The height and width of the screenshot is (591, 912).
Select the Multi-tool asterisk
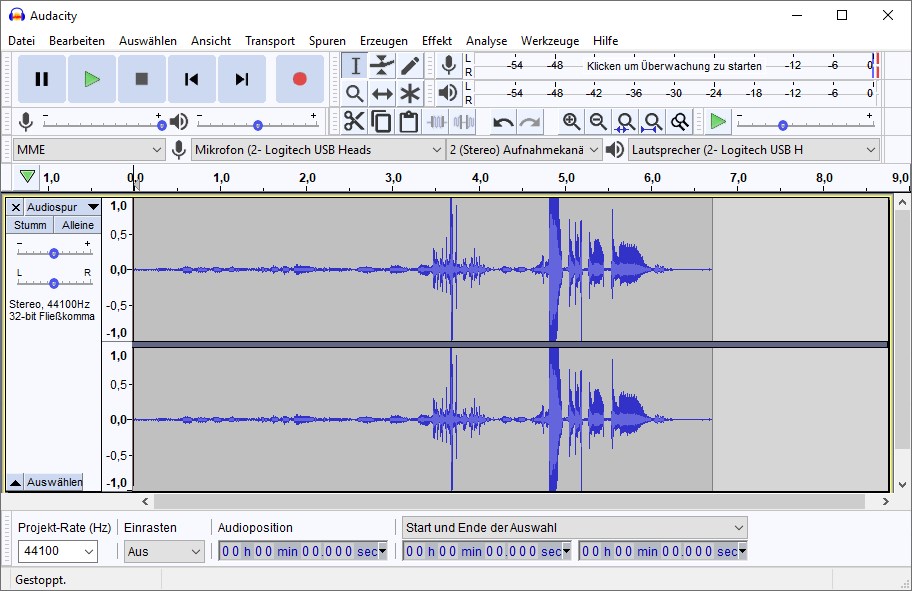coord(410,93)
